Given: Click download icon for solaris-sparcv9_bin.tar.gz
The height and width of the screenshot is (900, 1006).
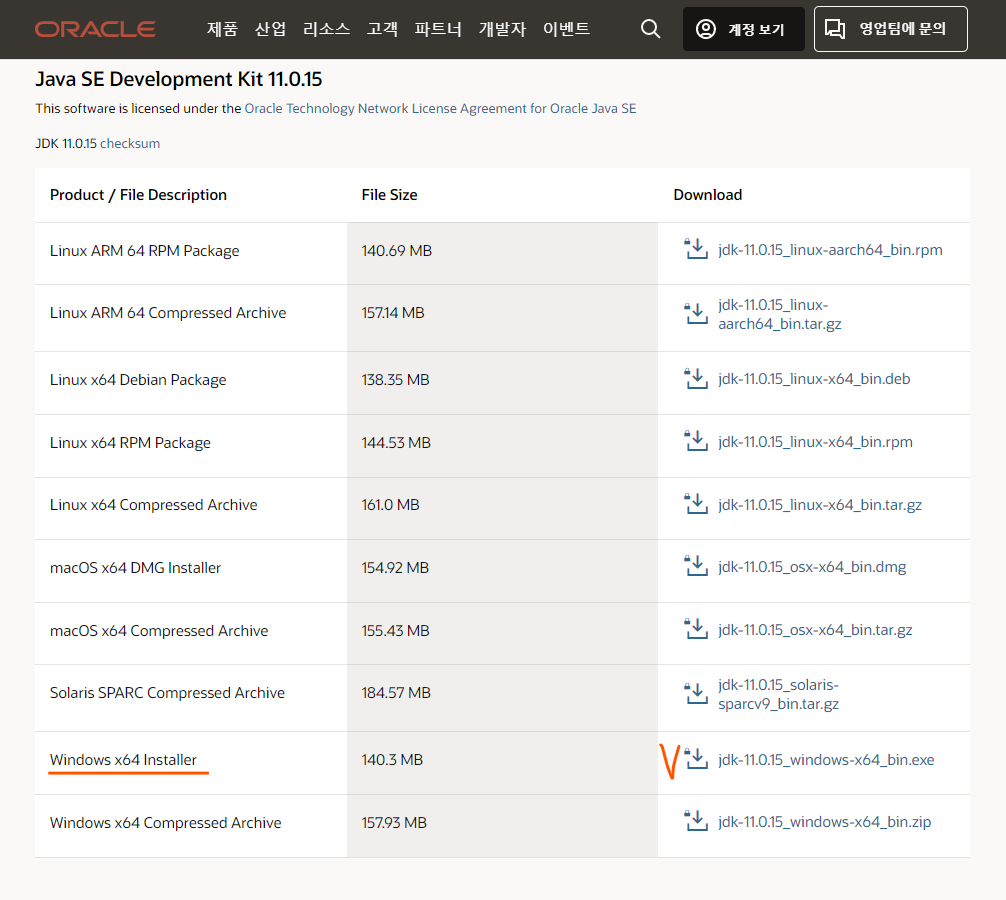Looking at the screenshot, I should click(x=696, y=693).
